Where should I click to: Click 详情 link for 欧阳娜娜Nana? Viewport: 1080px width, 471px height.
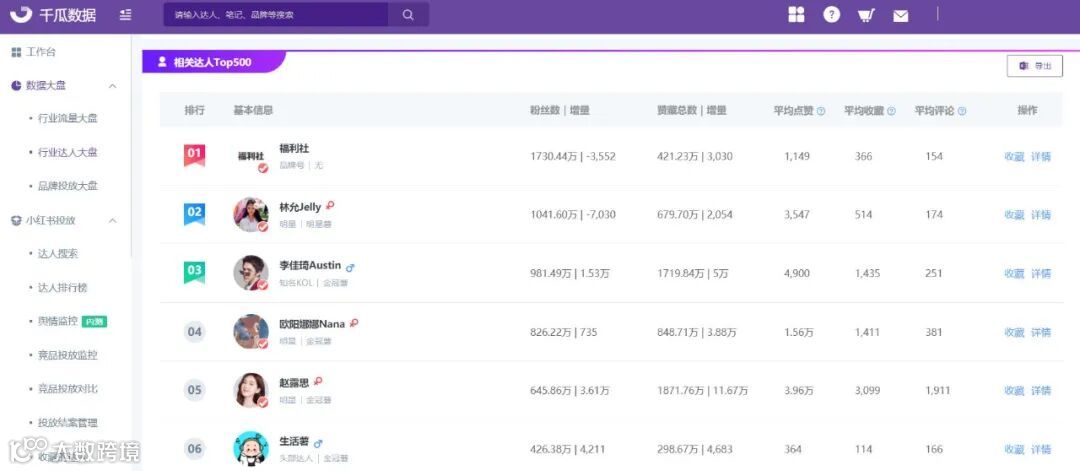click(1041, 332)
